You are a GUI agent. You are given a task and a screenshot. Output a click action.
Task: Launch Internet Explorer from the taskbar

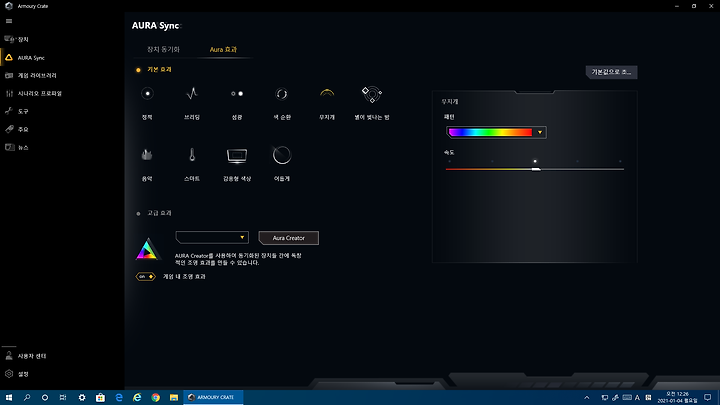click(137, 397)
